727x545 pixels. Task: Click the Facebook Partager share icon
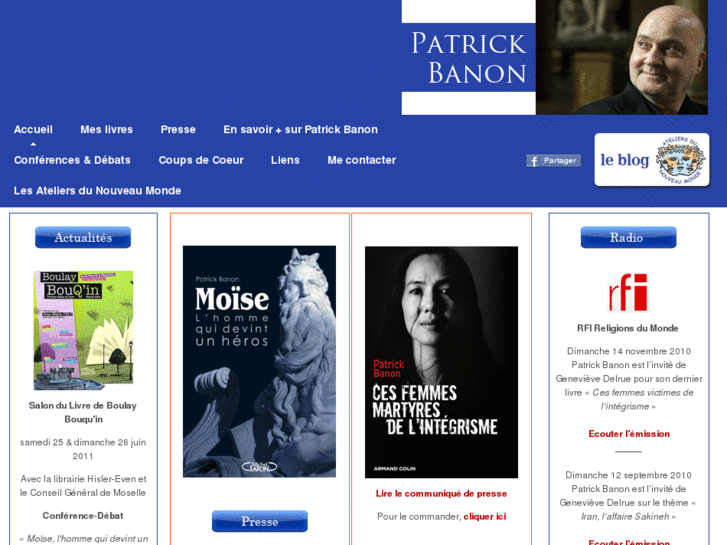(x=553, y=160)
